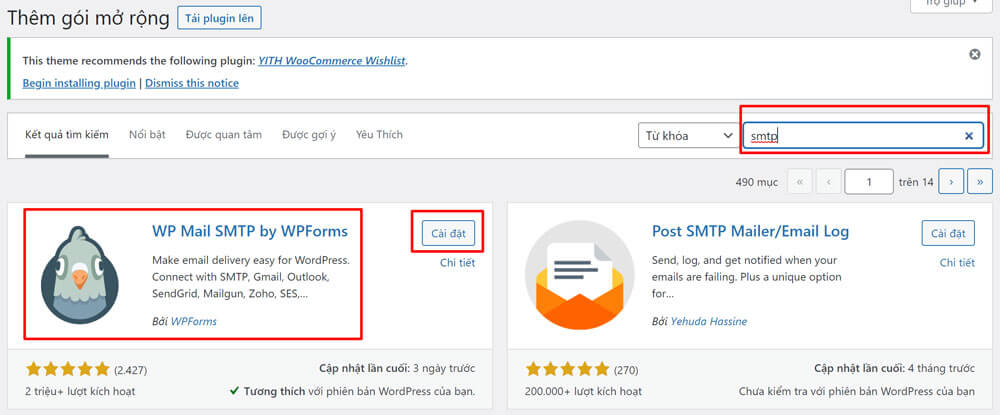
Task: Click the Tương thích compatibility checkmark text
Action: point(353,391)
